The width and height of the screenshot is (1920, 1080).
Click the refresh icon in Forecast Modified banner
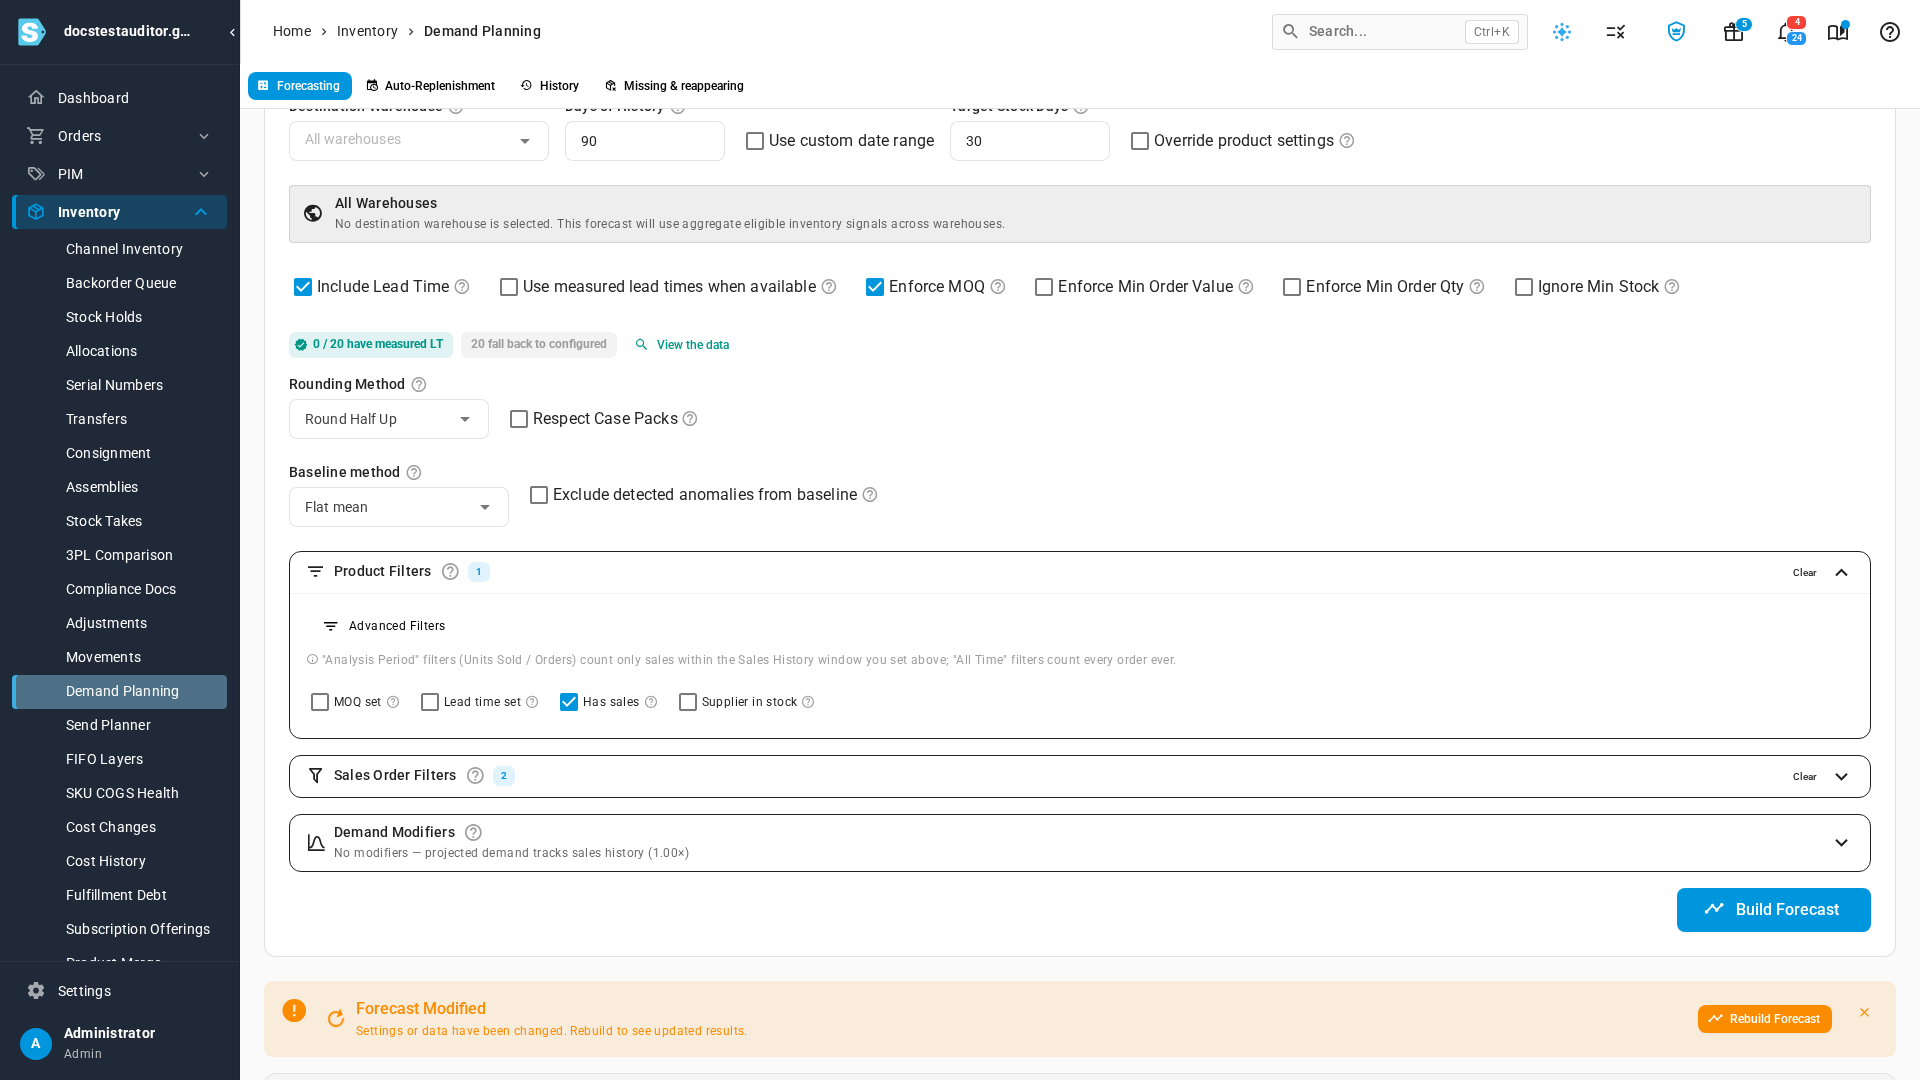pos(336,1019)
